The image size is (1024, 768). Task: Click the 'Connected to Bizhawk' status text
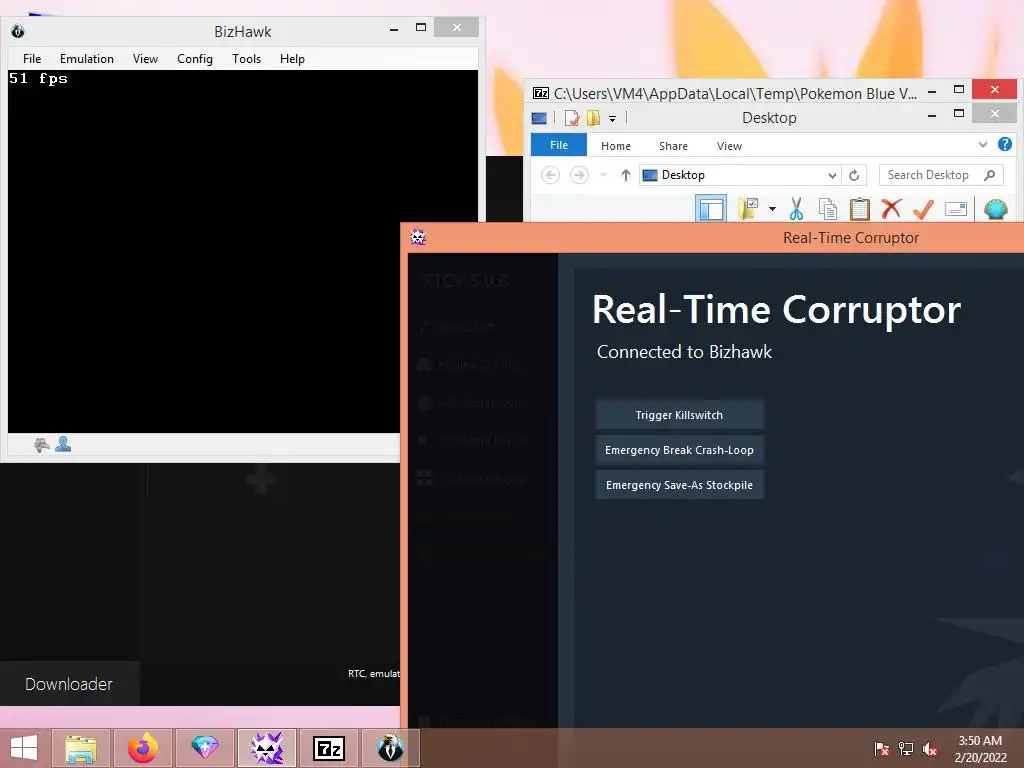tap(684, 352)
